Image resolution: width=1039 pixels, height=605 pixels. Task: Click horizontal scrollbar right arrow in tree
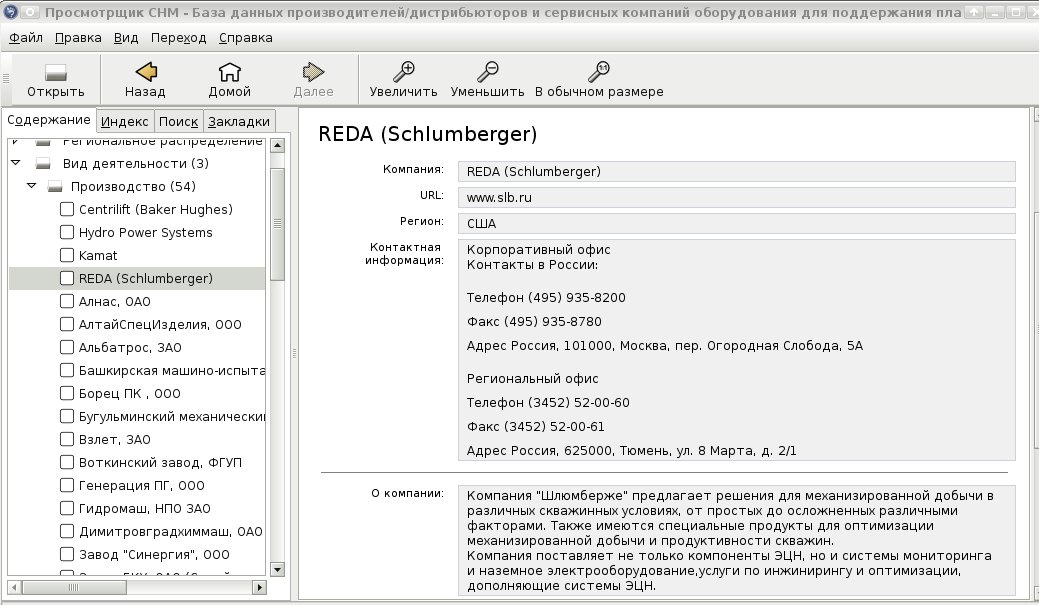click(x=260, y=587)
